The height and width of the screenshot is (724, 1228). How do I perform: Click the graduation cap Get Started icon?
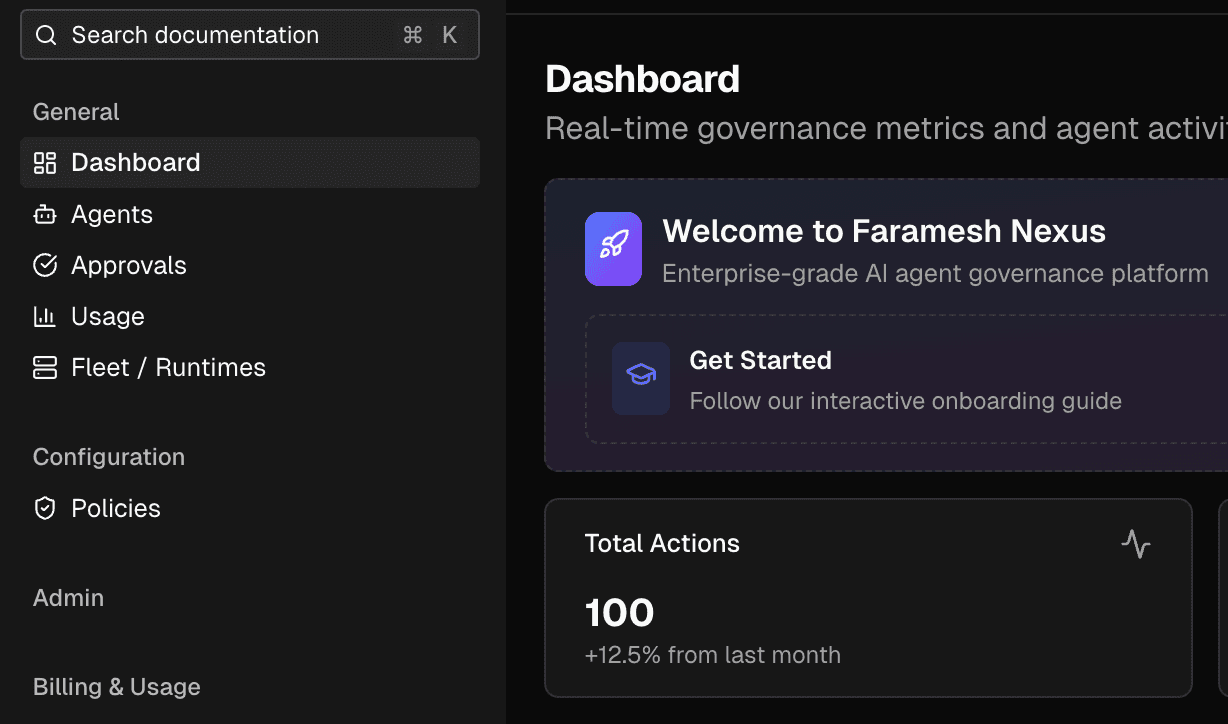coord(641,379)
